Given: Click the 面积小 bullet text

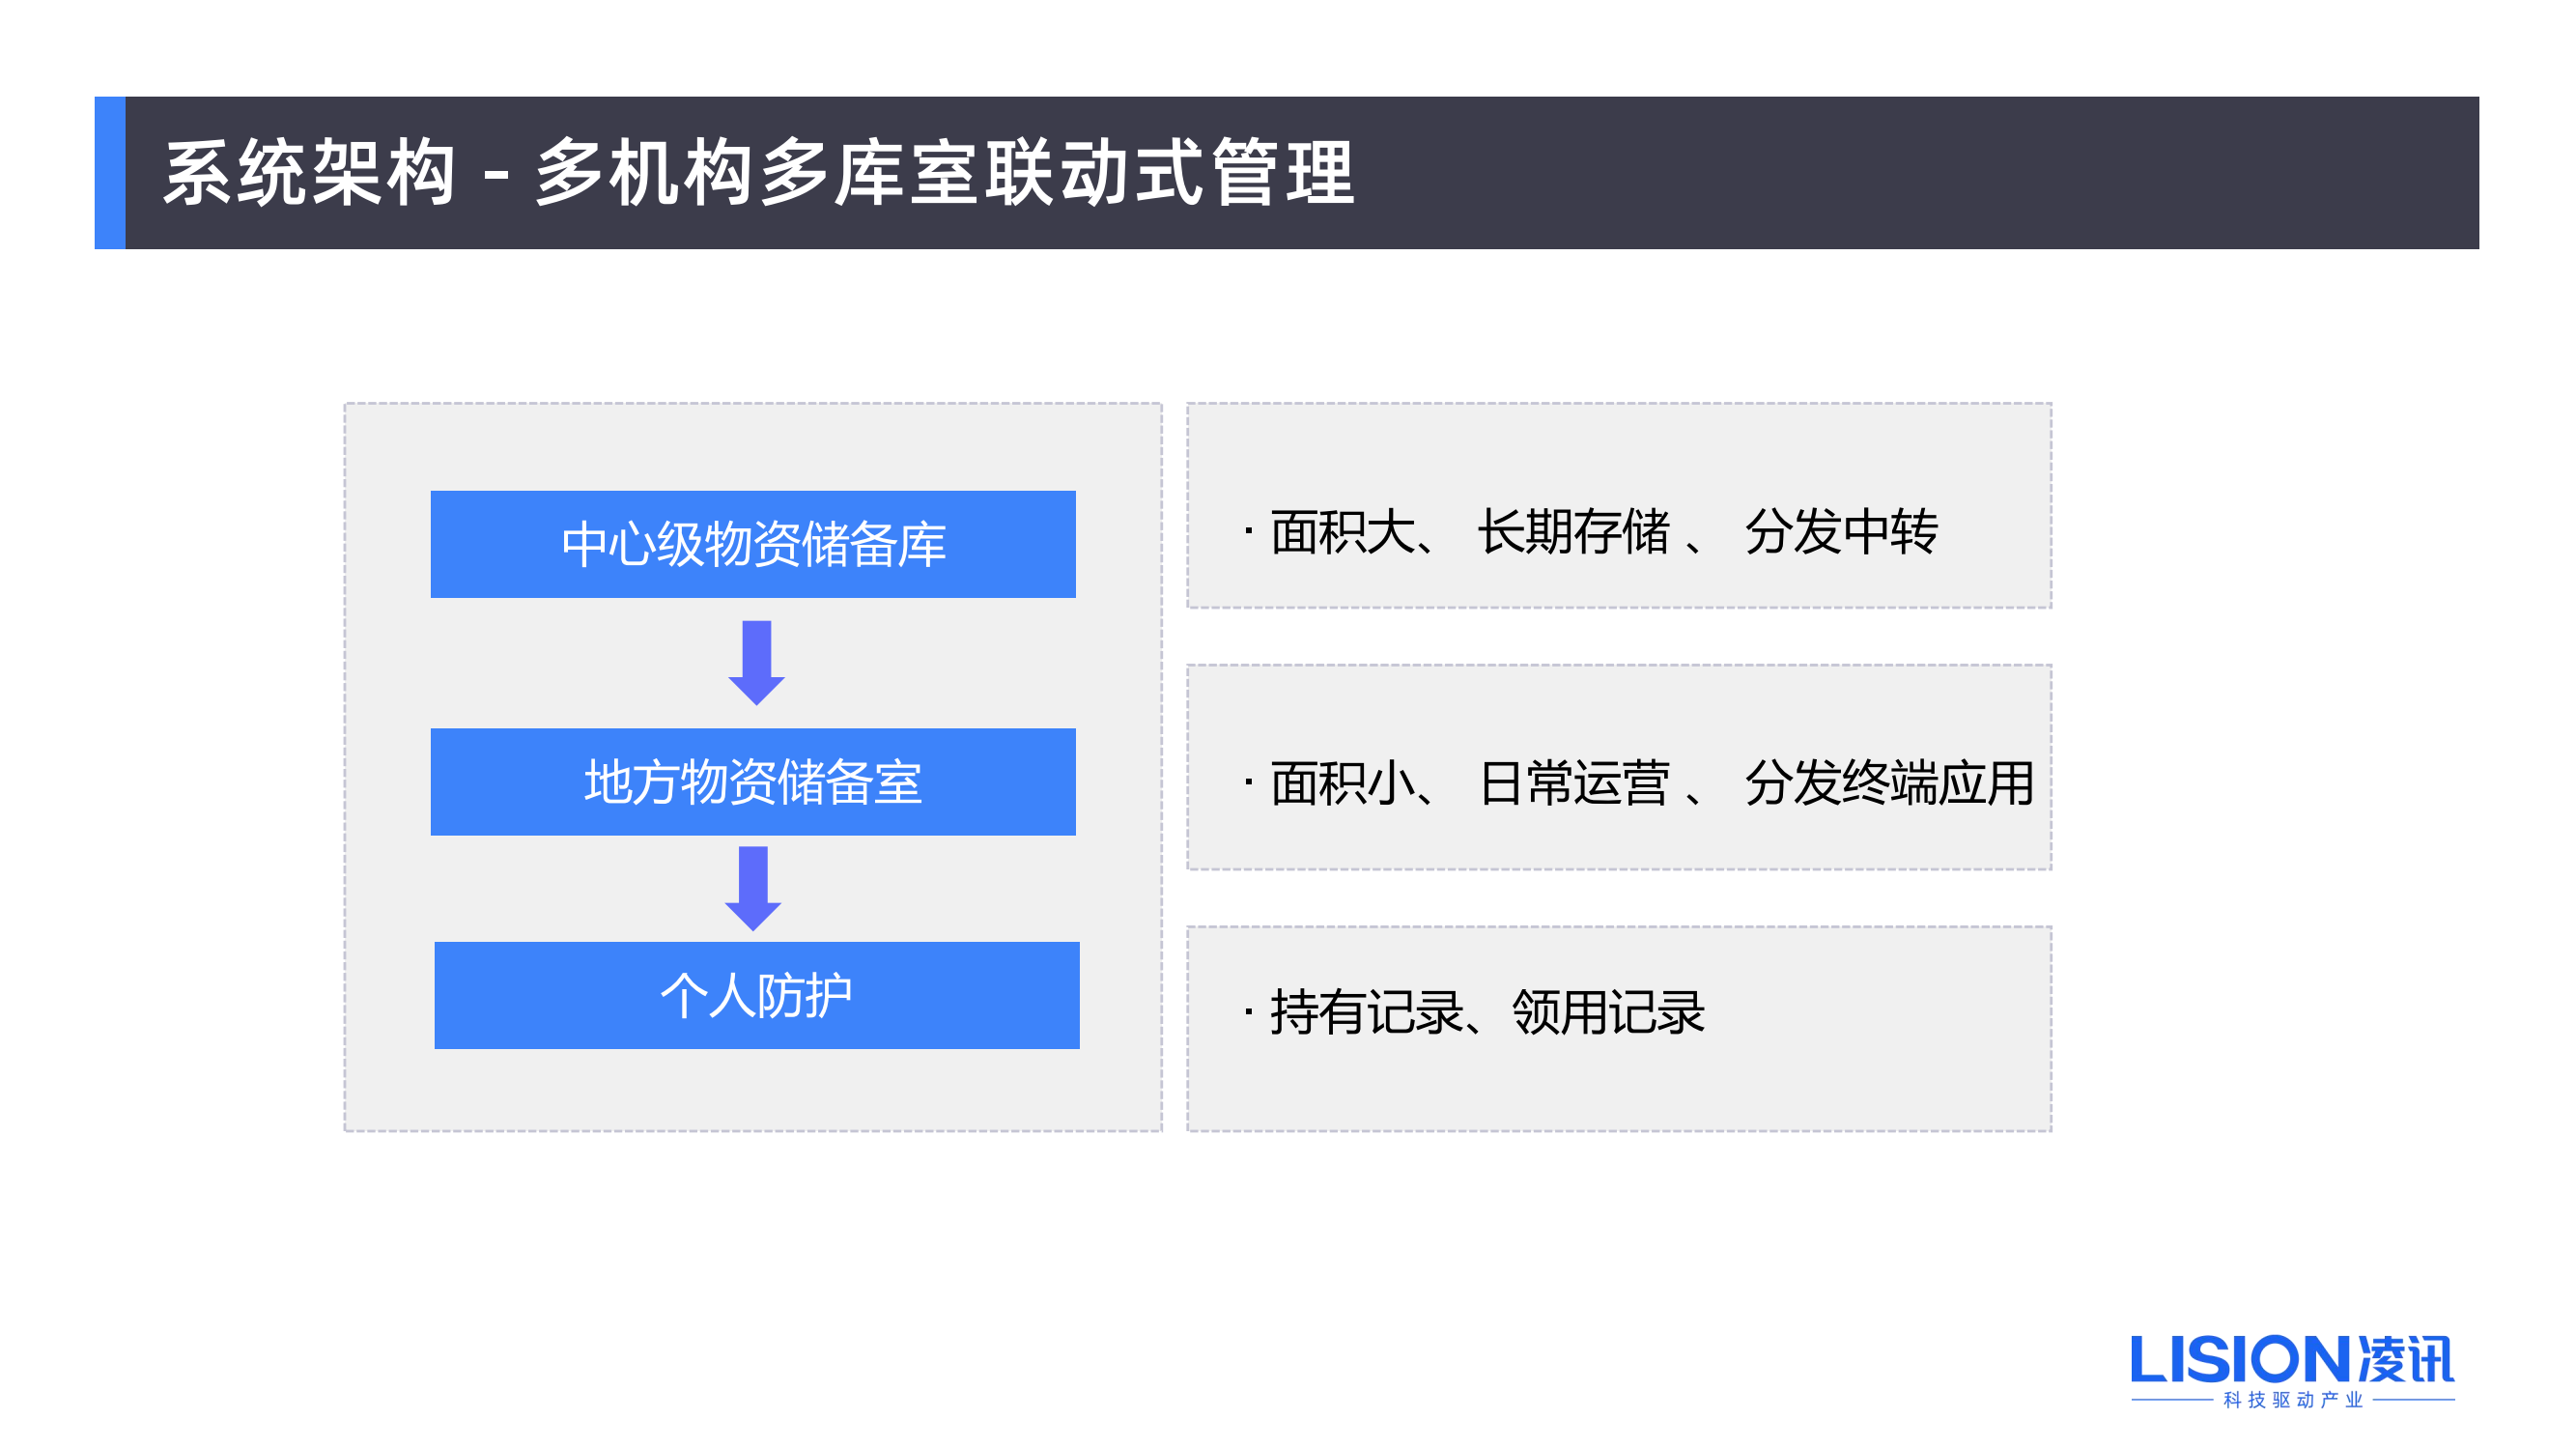Looking at the screenshot, I should pyautogui.click(x=1342, y=783).
